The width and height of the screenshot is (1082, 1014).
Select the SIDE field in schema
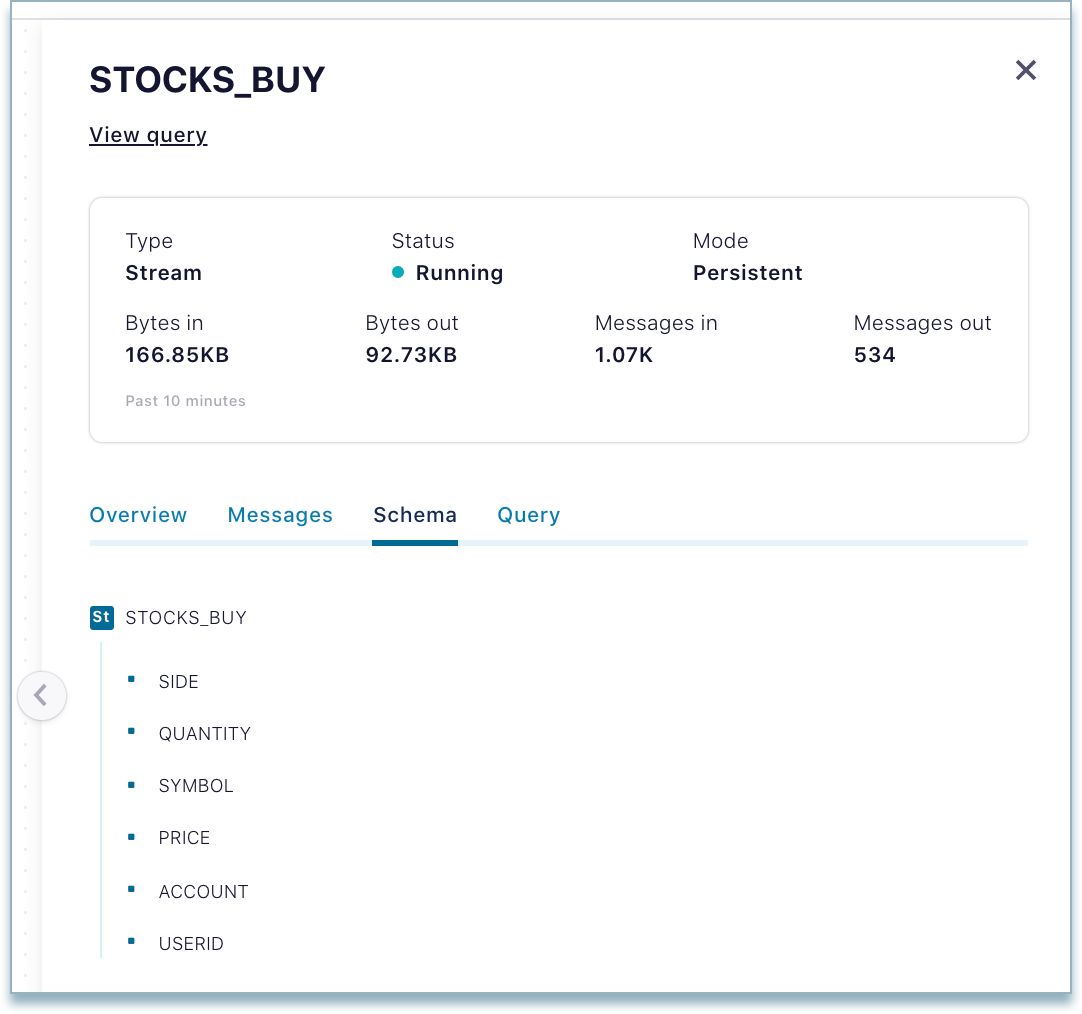(179, 682)
